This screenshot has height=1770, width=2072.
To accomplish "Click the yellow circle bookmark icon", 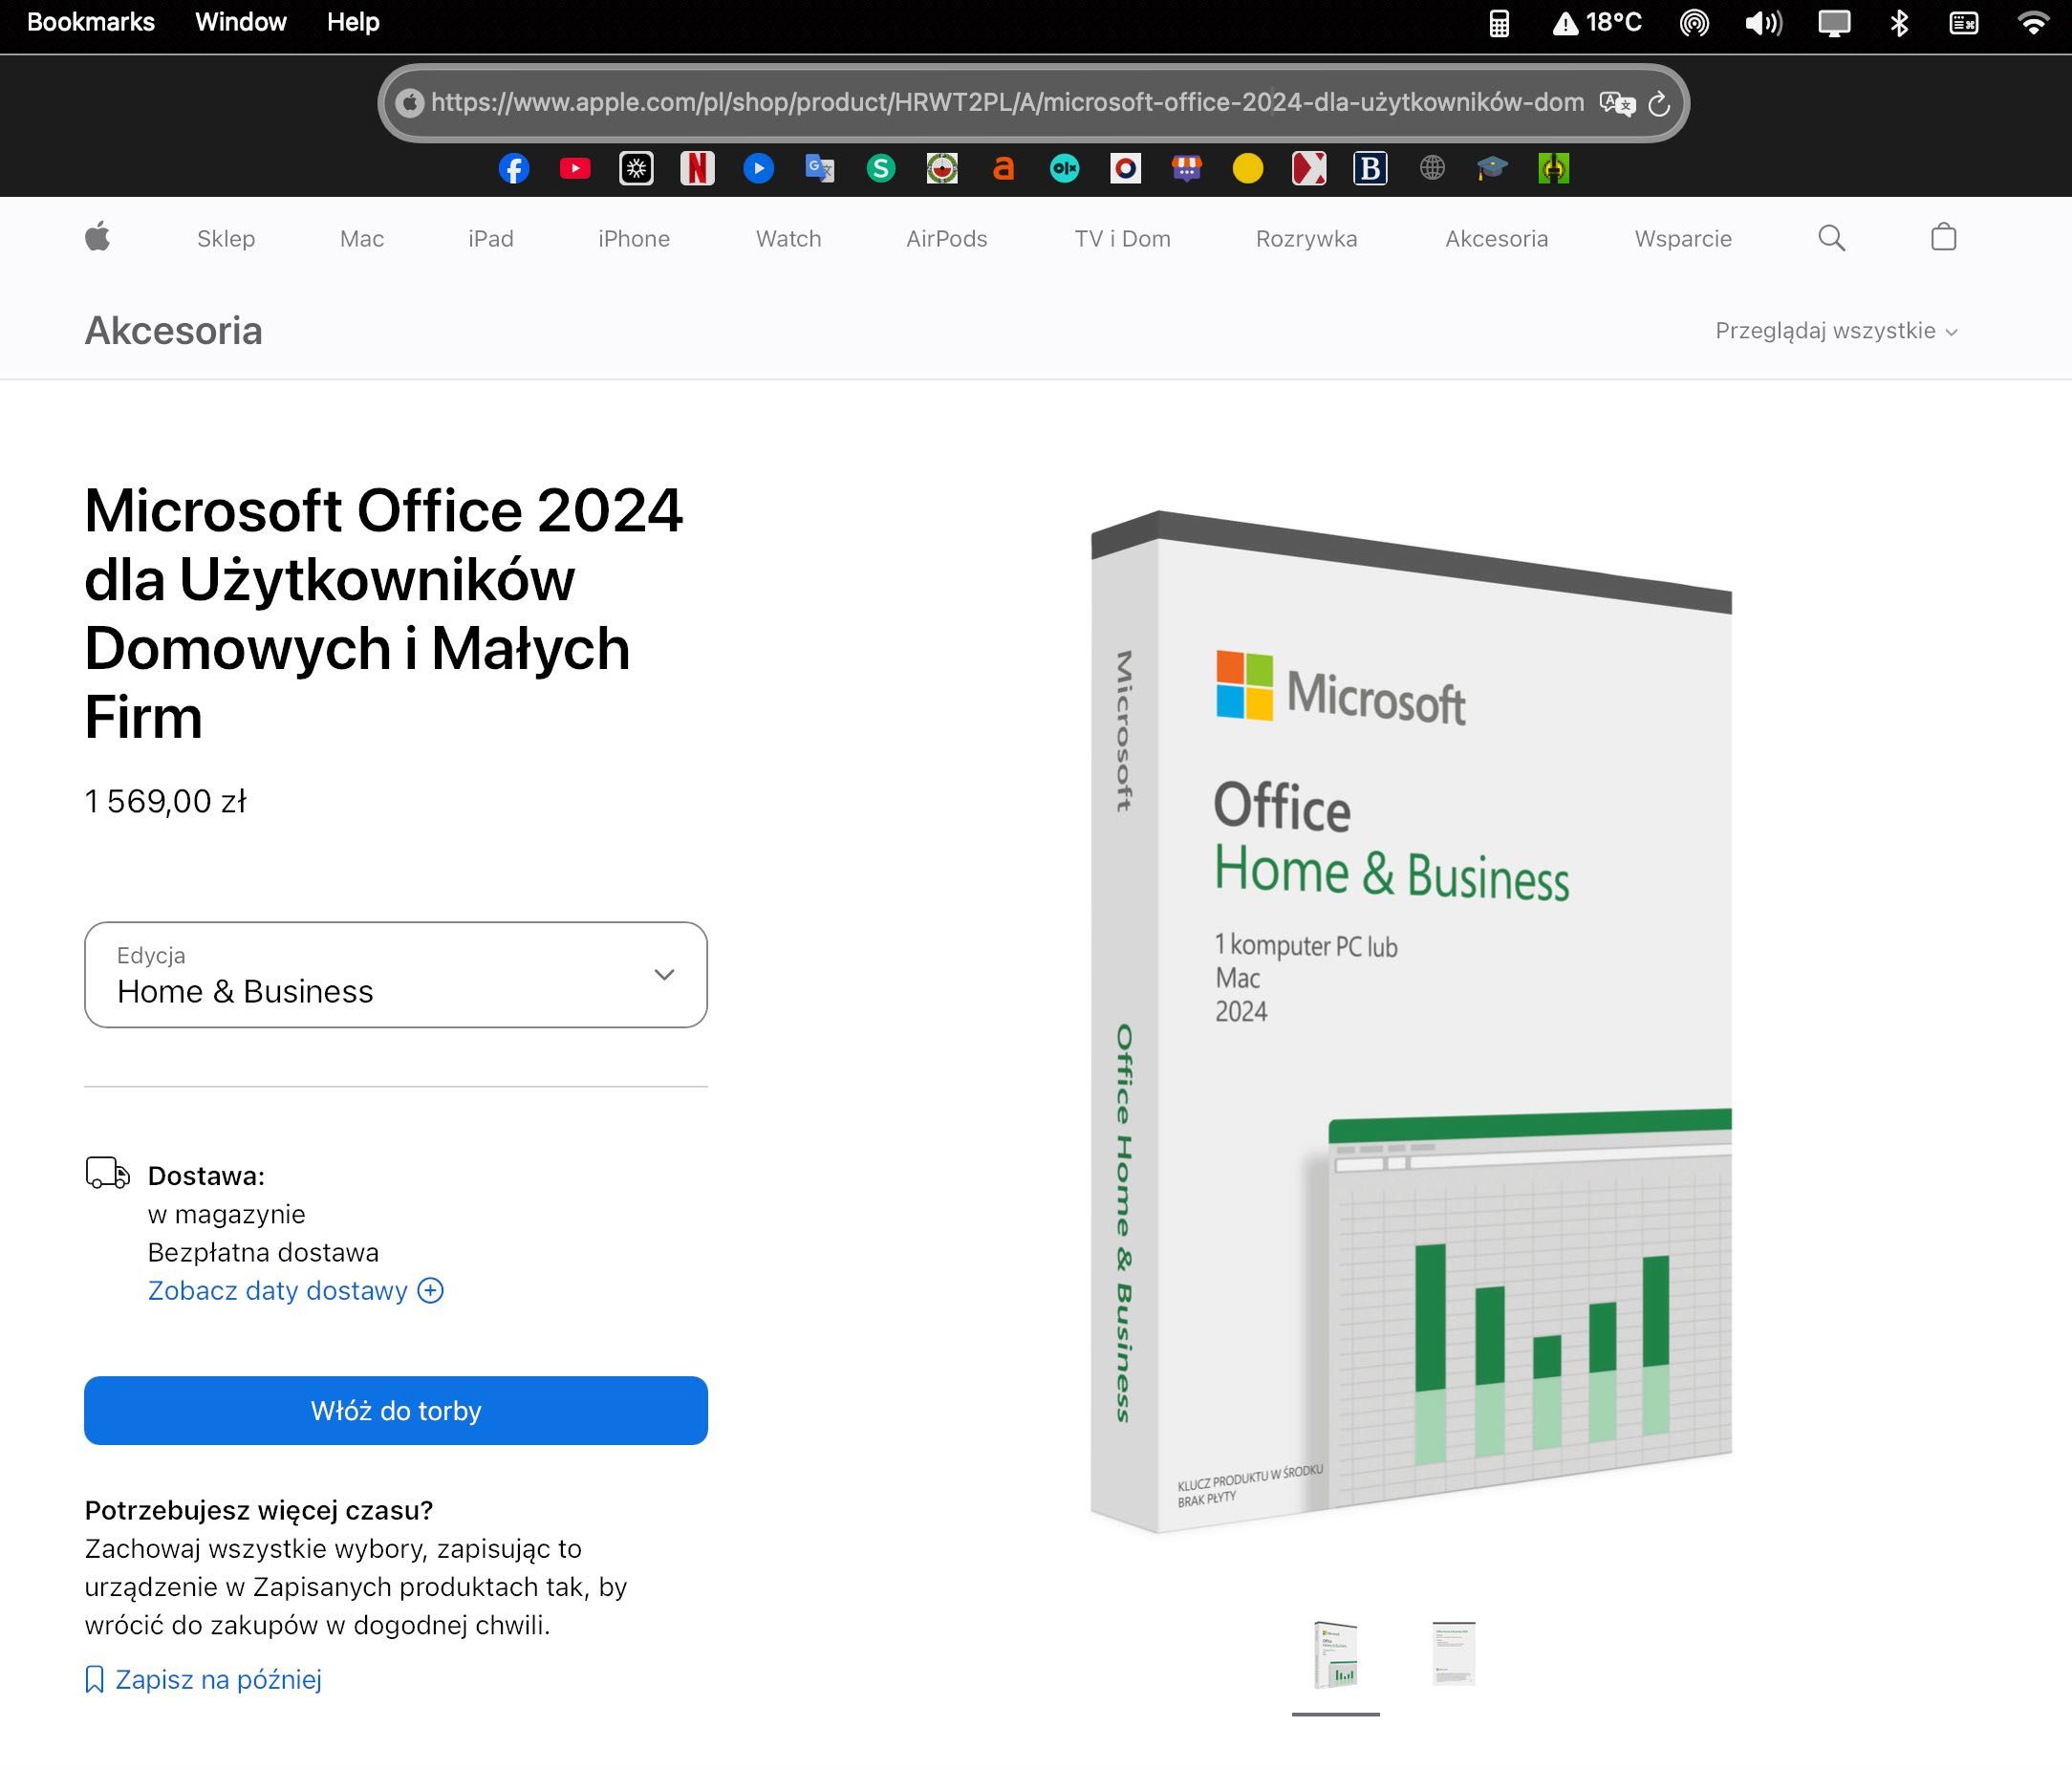I will 1248,169.
